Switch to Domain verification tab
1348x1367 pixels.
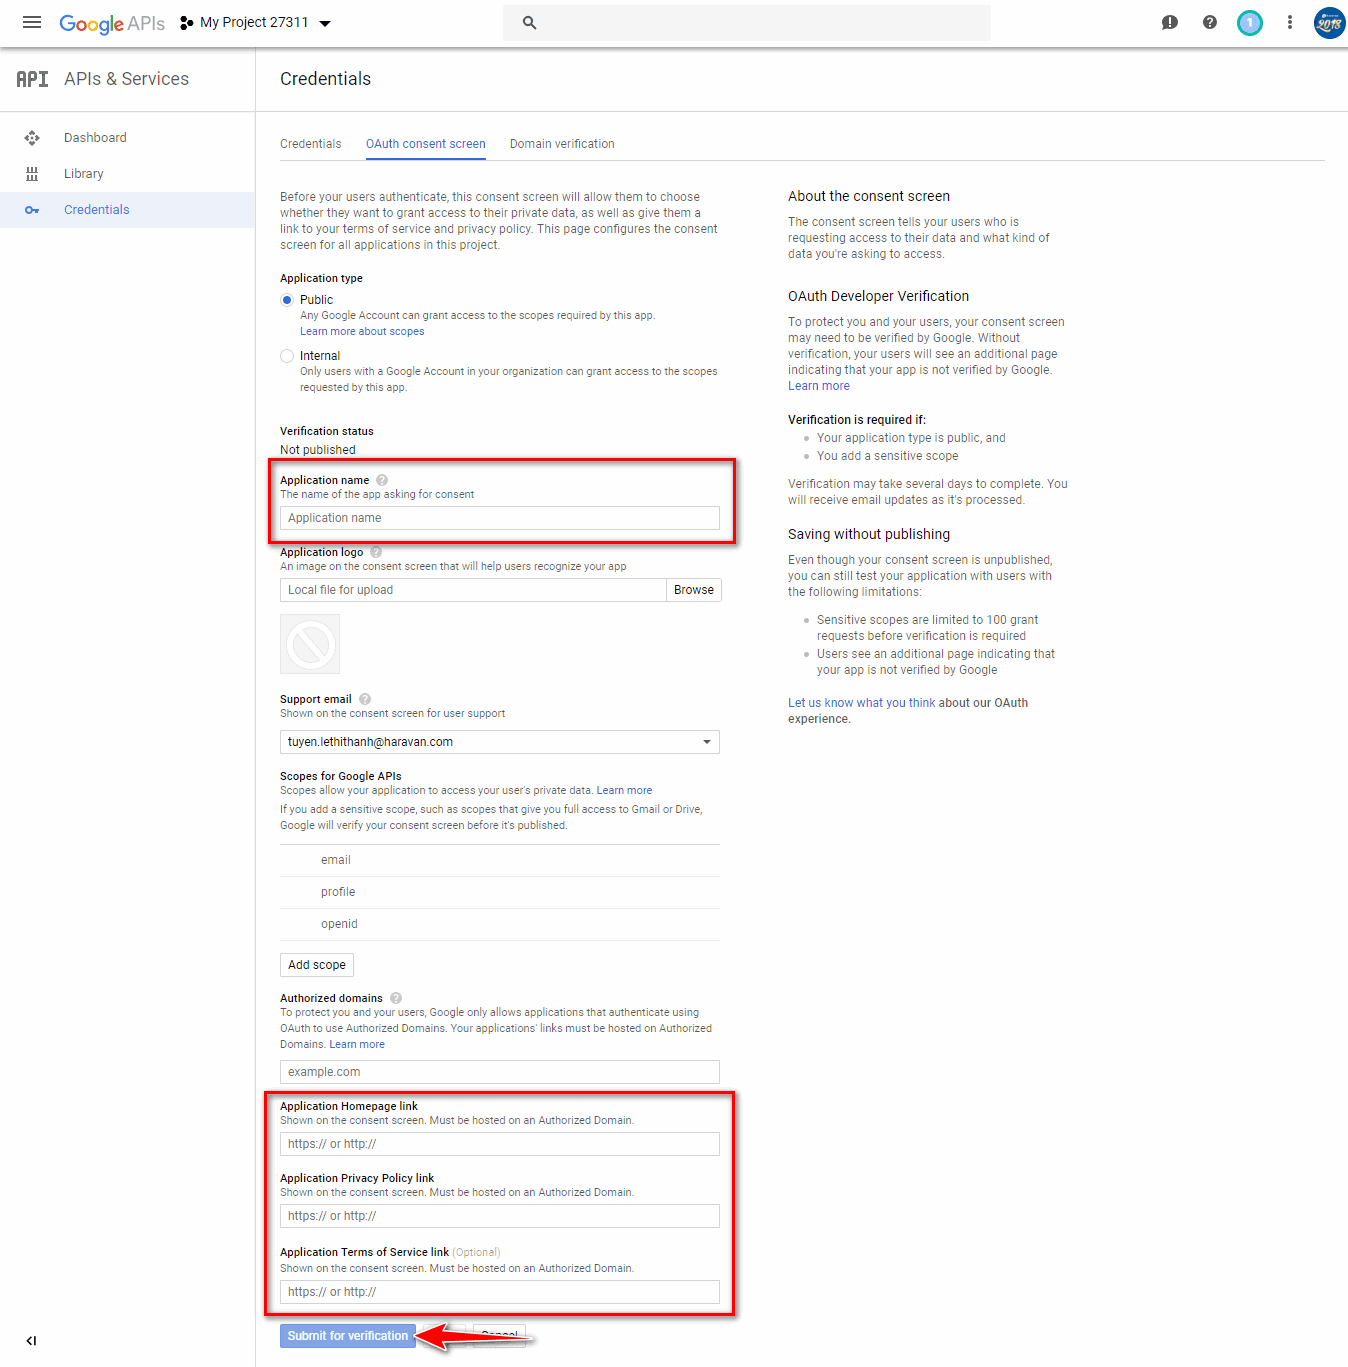pyautogui.click(x=562, y=144)
